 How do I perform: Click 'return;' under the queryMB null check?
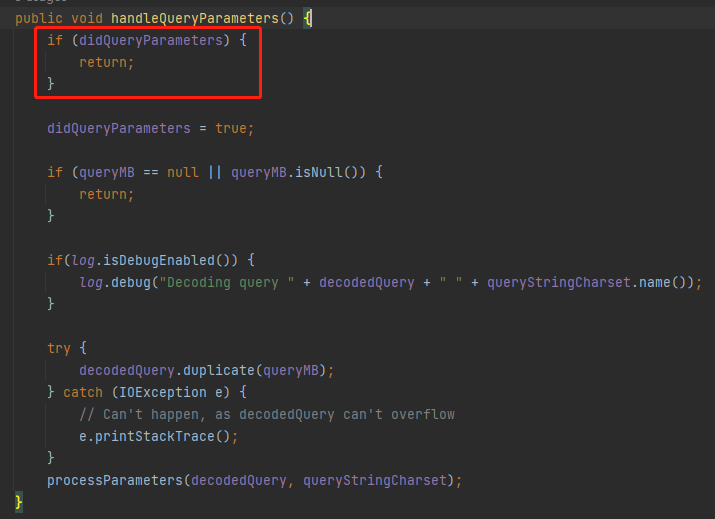click(x=106, y=195)
